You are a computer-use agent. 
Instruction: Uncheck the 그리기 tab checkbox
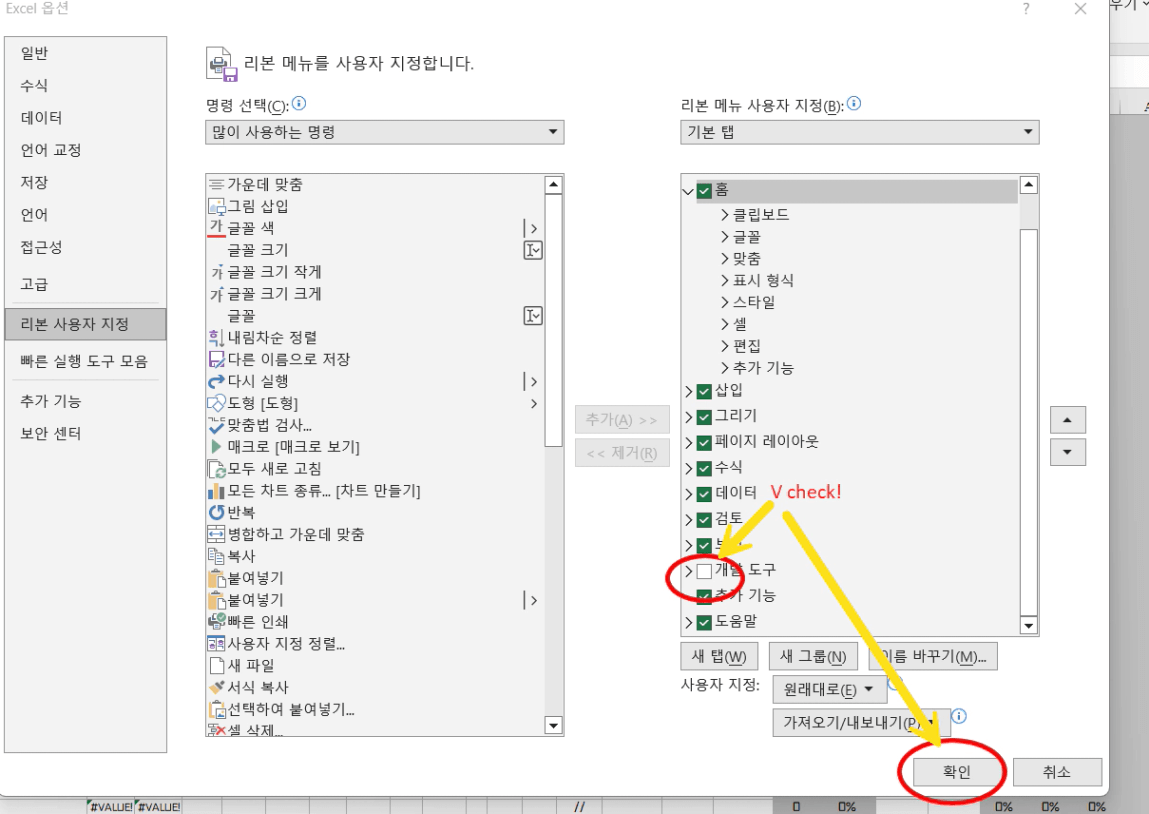pyautogui.click(x=704, y=417)
